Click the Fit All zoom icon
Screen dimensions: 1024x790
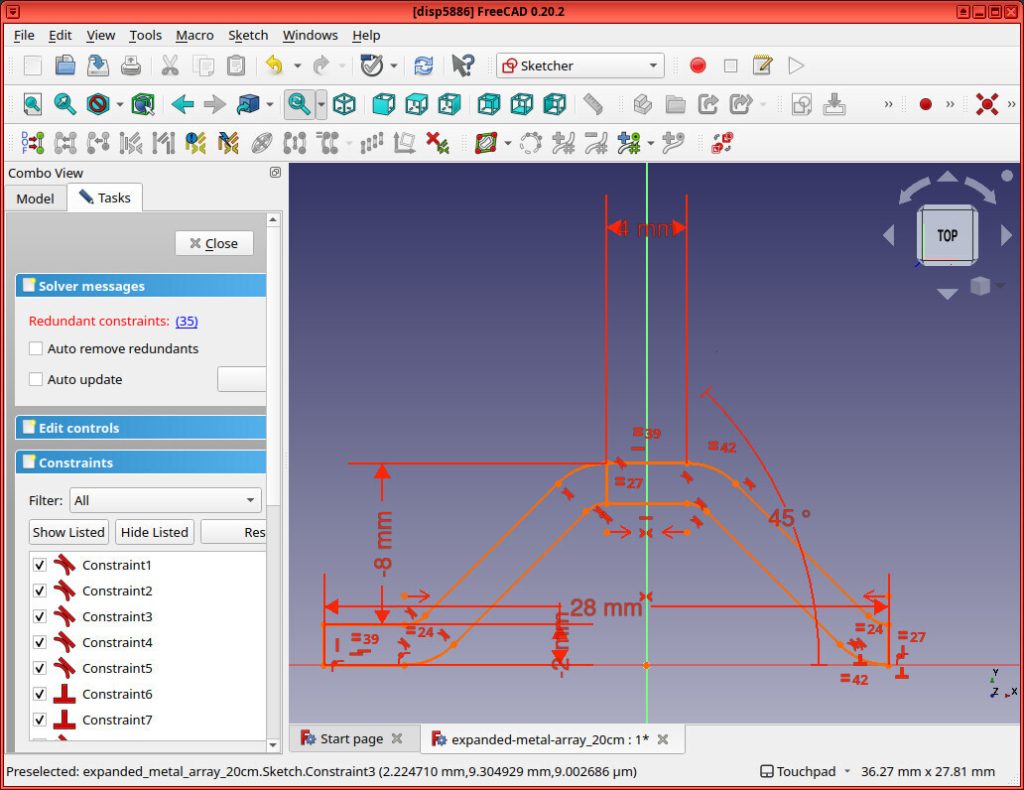(x=33, y=104)
